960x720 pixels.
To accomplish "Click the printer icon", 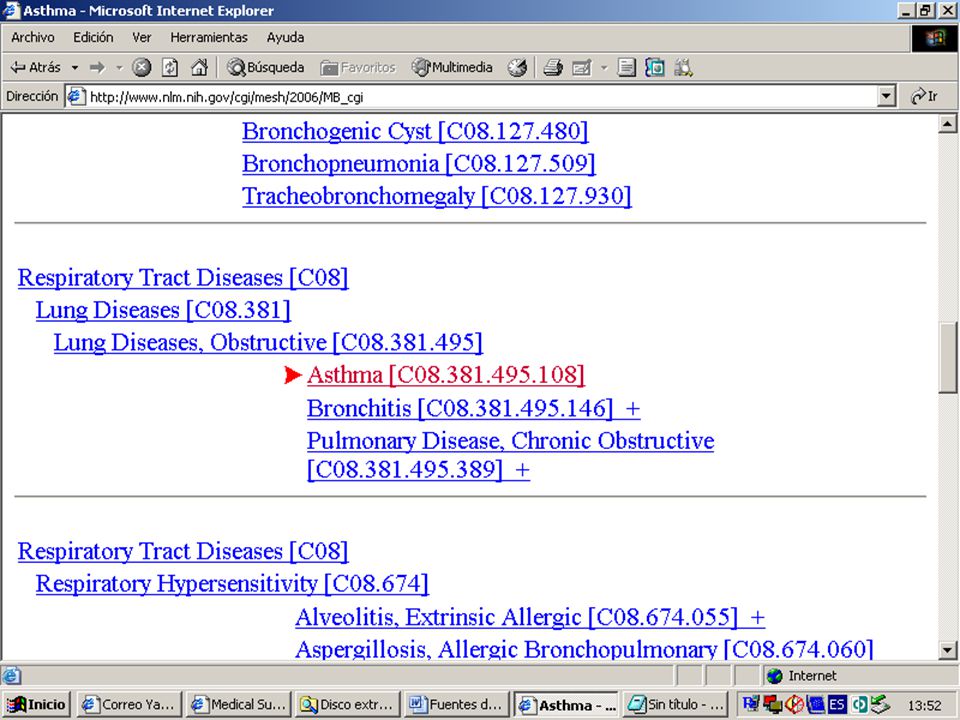I will 553,67.
